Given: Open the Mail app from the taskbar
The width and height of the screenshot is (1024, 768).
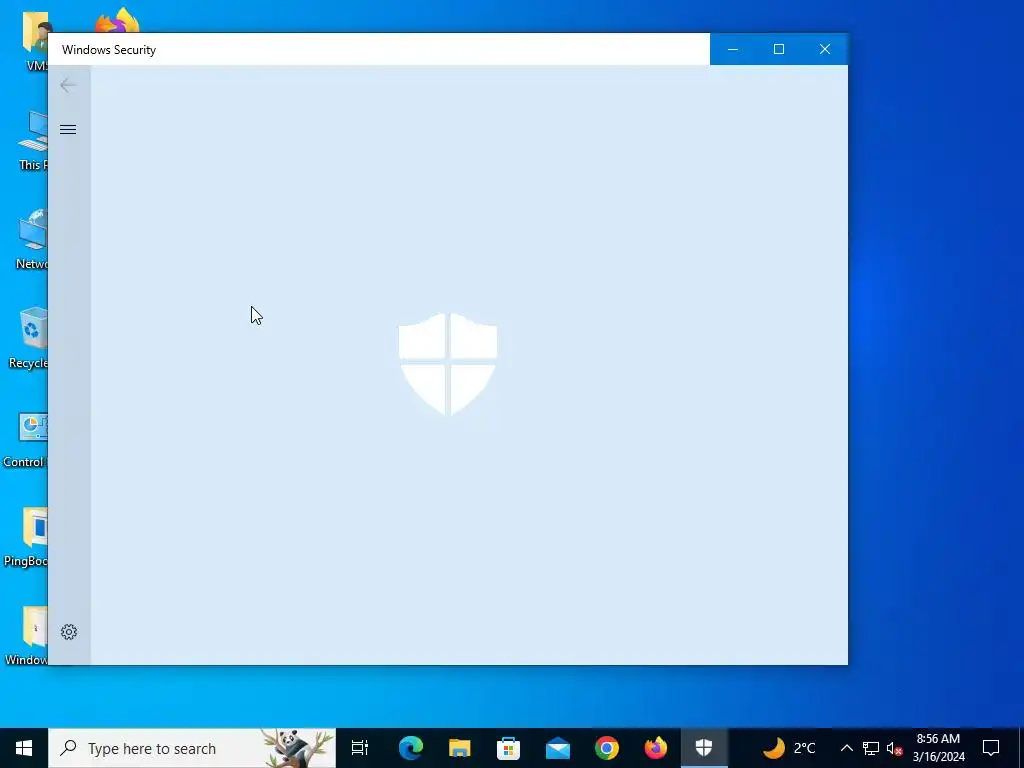Looking at the screenshot, I should [558, 748].
